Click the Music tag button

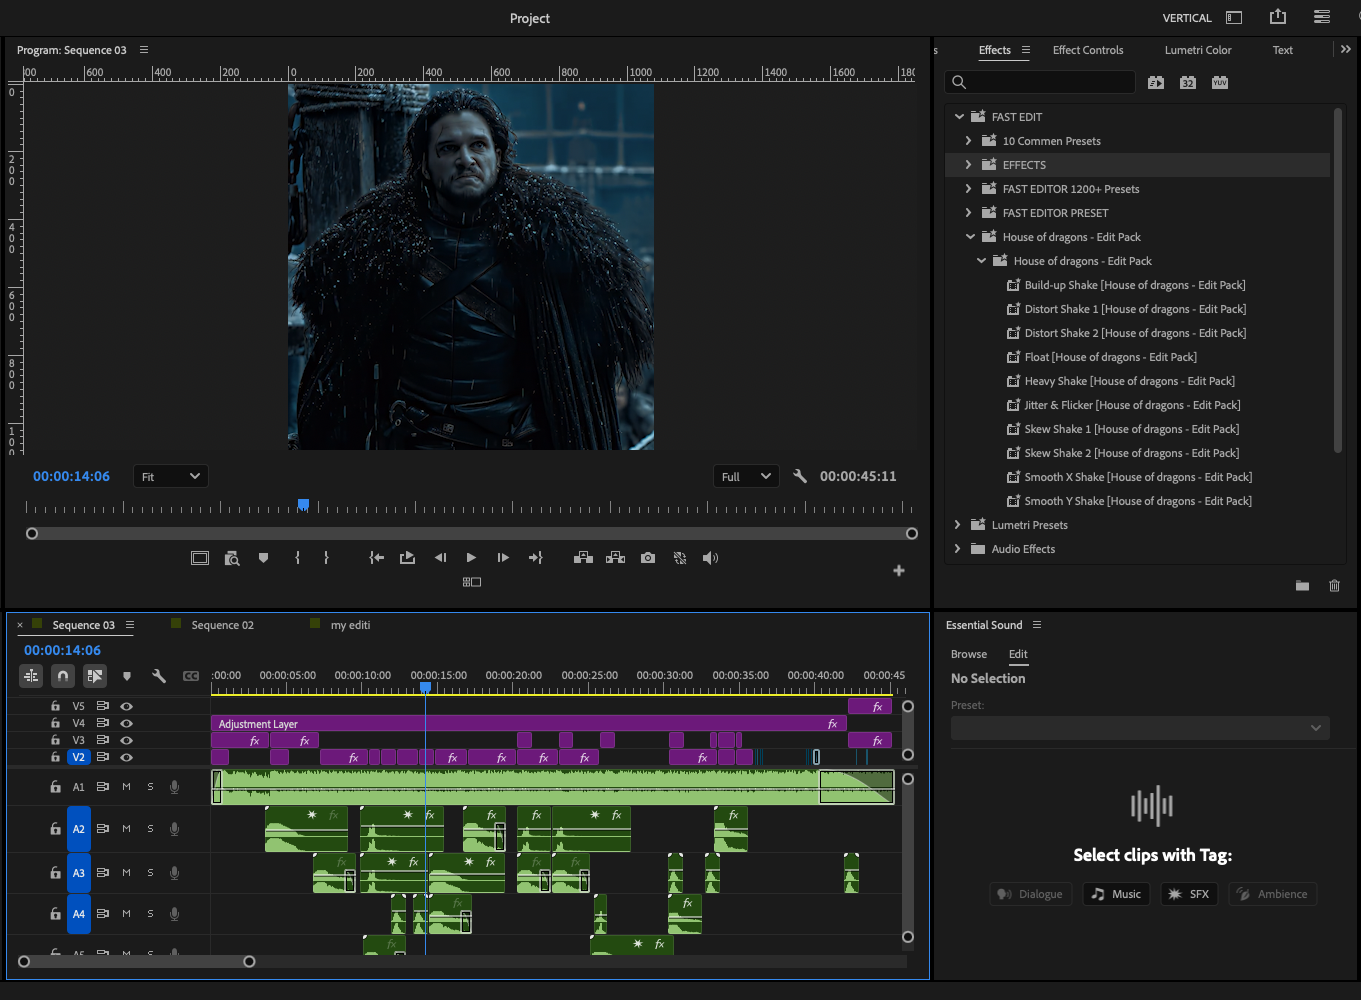pyautogui.click(x=1116, y=894)
